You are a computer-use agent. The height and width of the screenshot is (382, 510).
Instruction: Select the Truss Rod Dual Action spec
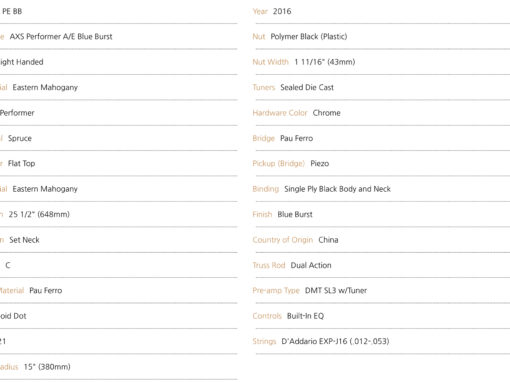[292, 265]
